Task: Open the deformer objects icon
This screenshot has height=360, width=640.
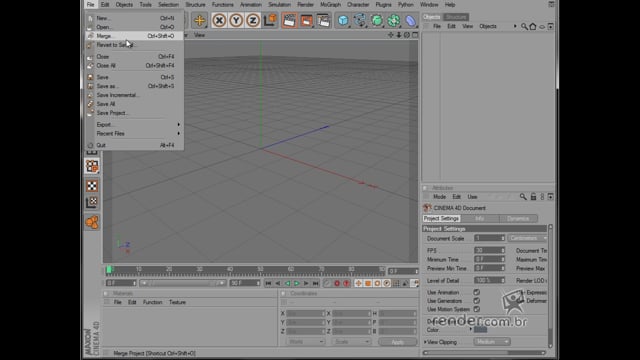Action: [x=410, y=20]
